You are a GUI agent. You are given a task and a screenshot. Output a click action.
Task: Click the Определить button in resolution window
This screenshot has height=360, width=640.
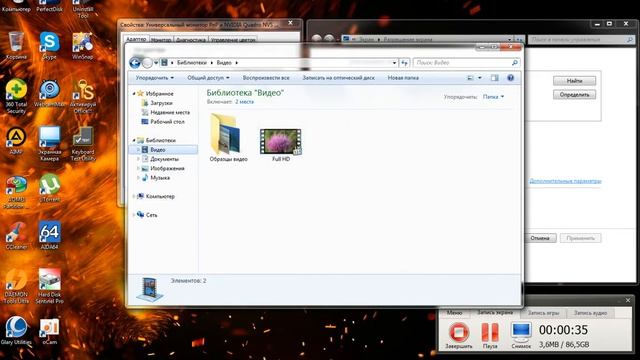coord(574,95)
